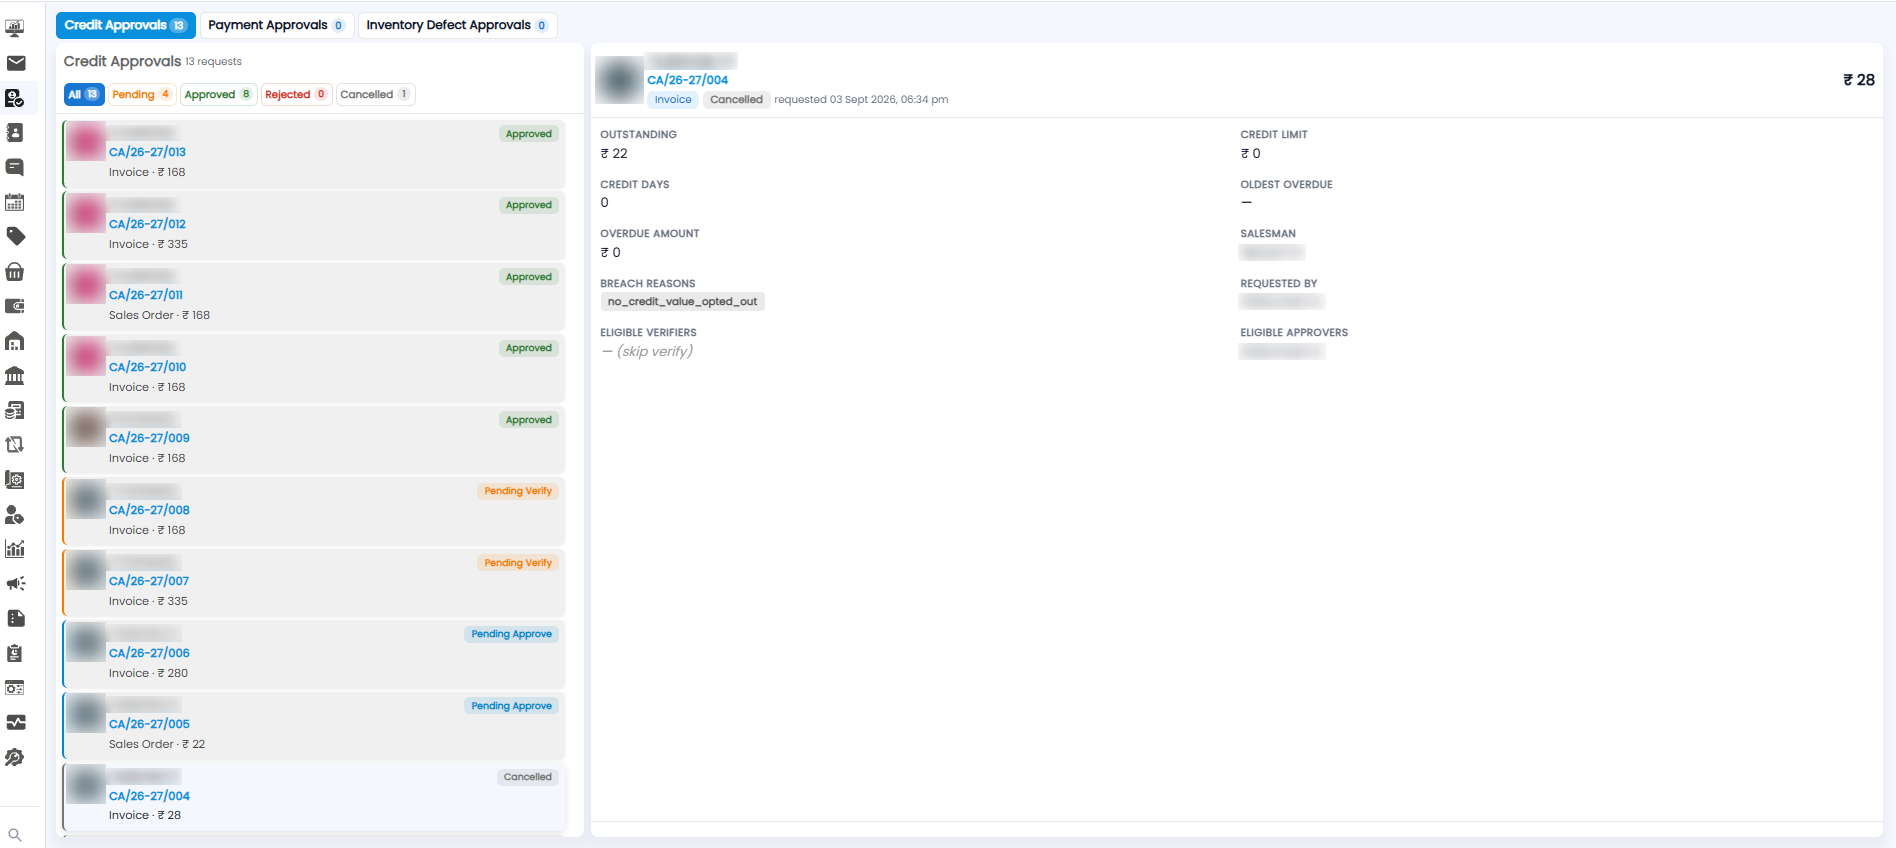The width and height of the screenshot is (1896, 848).
Task: Open request CA/26-27/005 link
Action: [x=149, y=724]
